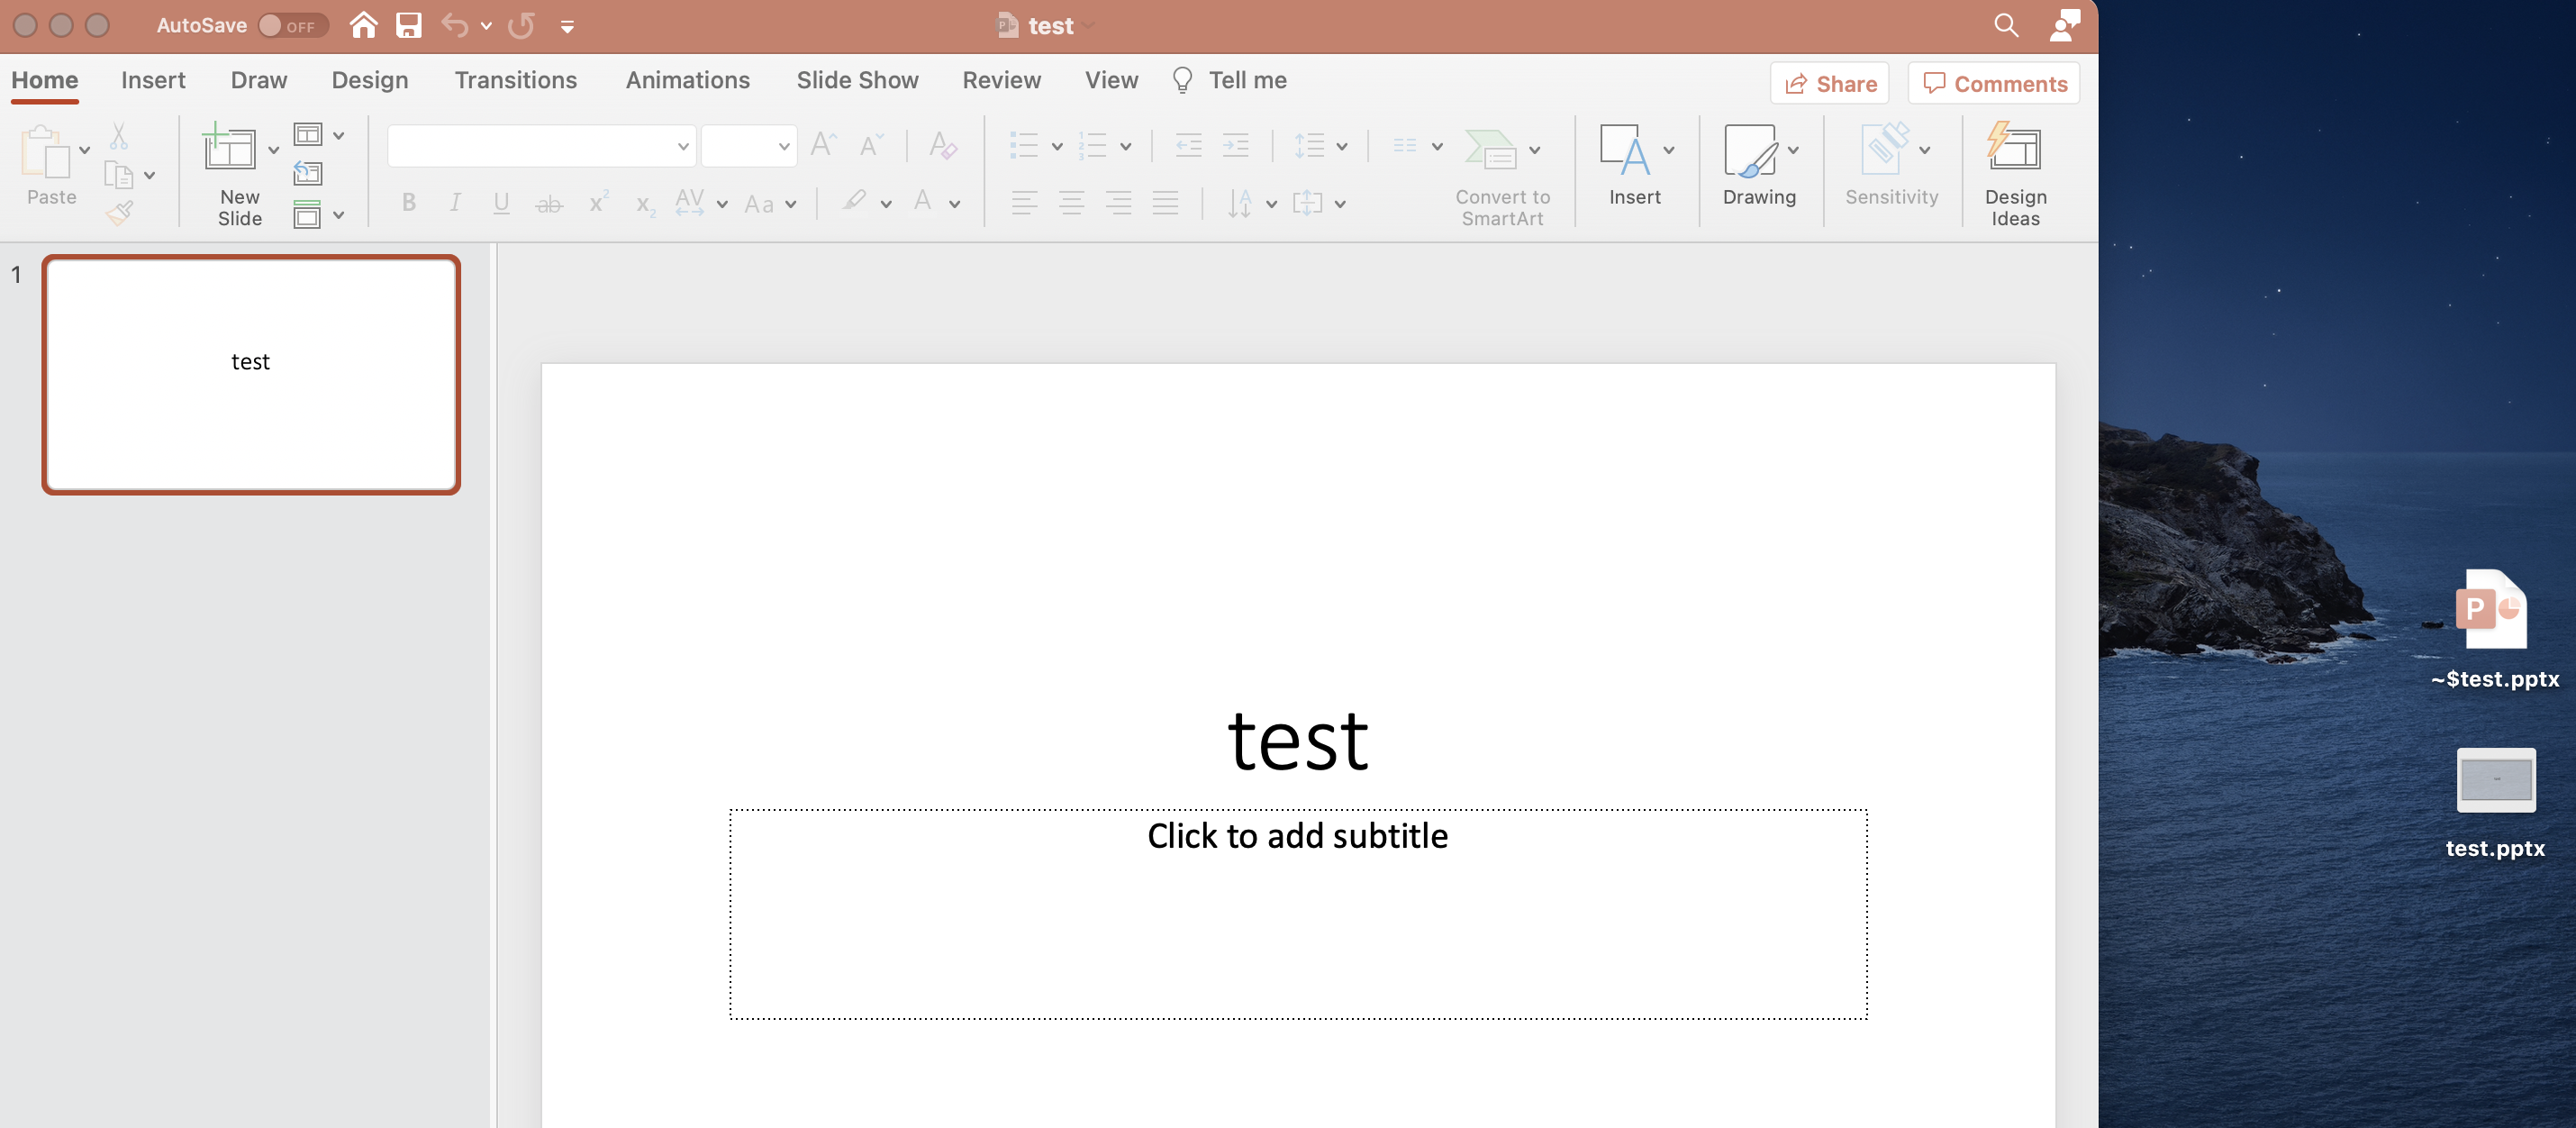Open the Transitions tab

tap(515, 80)
